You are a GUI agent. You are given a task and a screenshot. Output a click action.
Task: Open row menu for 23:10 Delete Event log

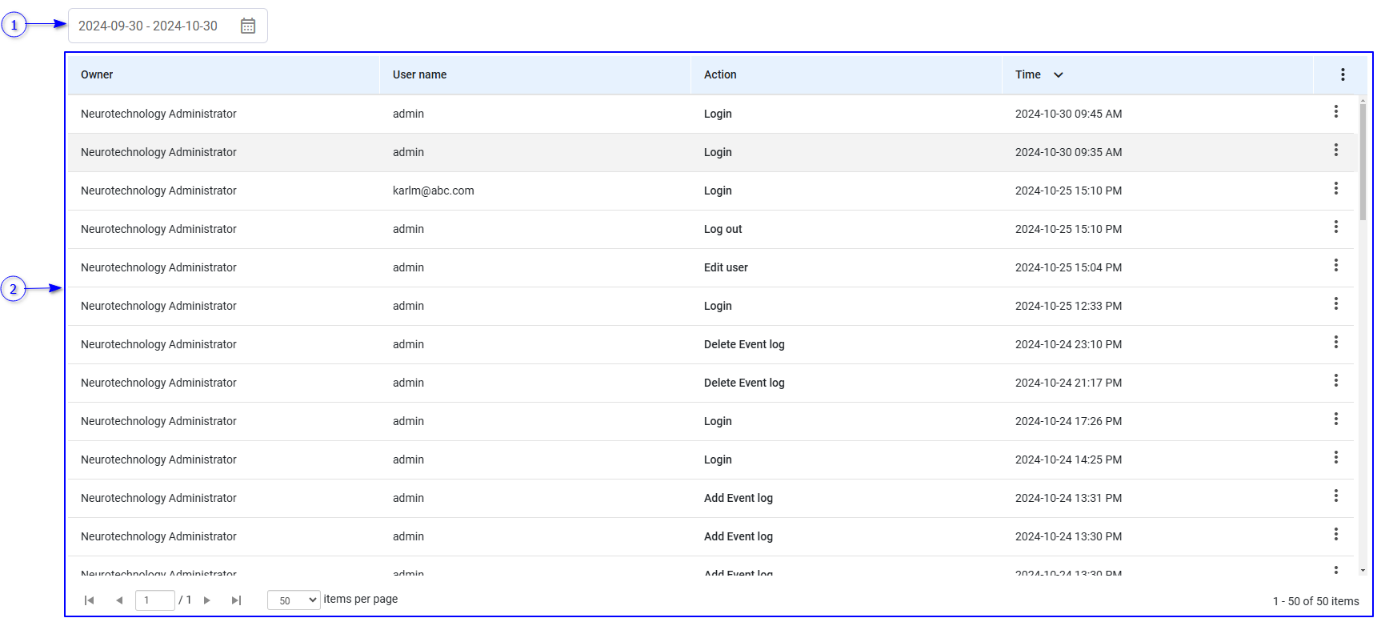1335,343
